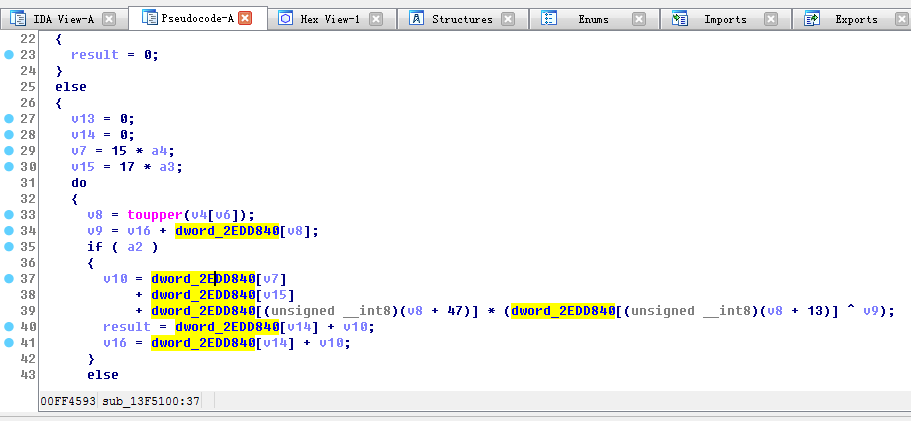Toggle breakpoint dot on line 33

pos(9,214)
